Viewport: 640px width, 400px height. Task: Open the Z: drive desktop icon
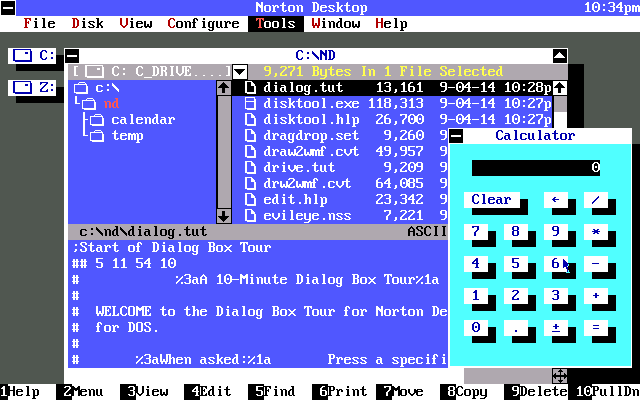point(31,88)
